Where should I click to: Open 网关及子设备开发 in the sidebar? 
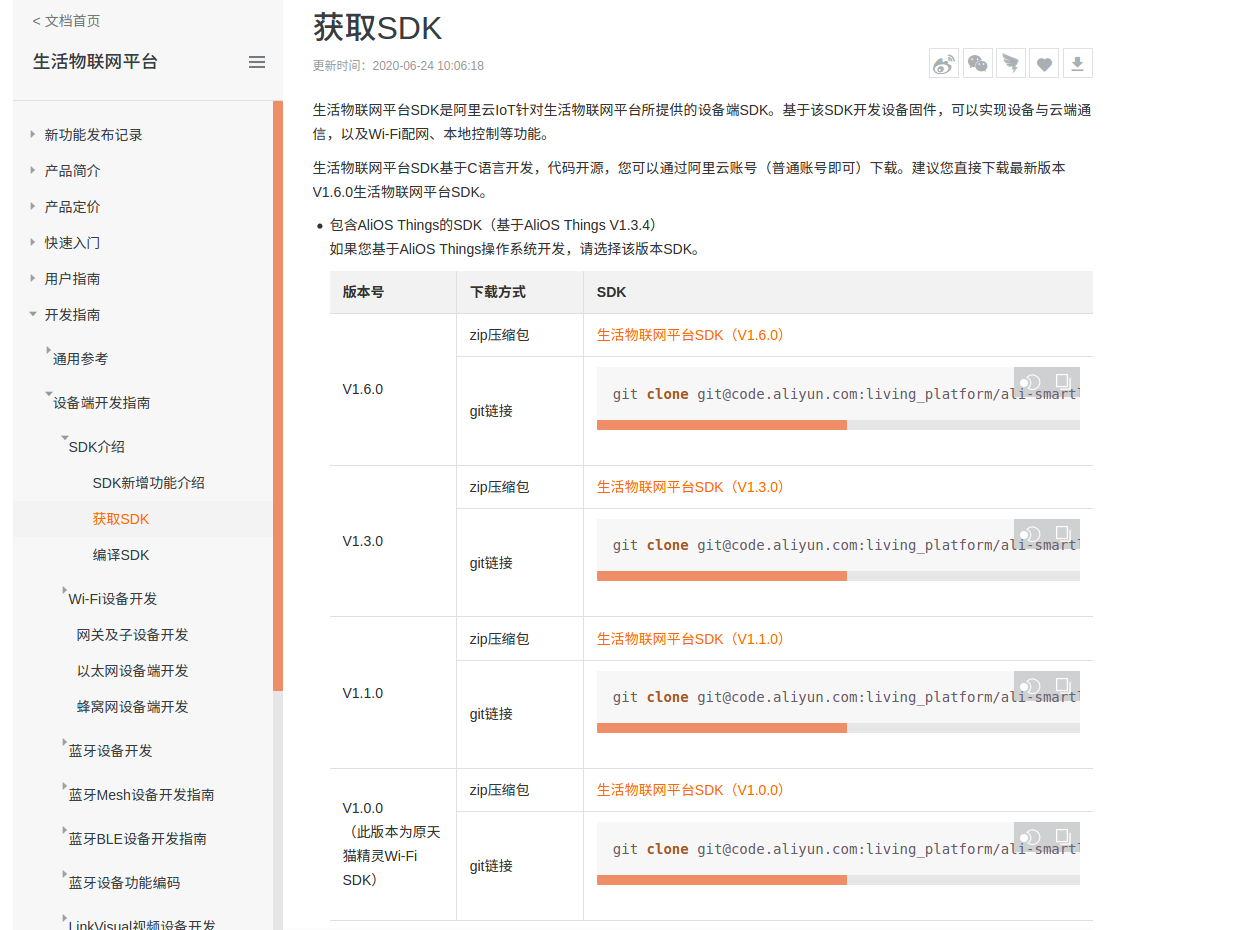pyautogui.click(x=132, y=635)
